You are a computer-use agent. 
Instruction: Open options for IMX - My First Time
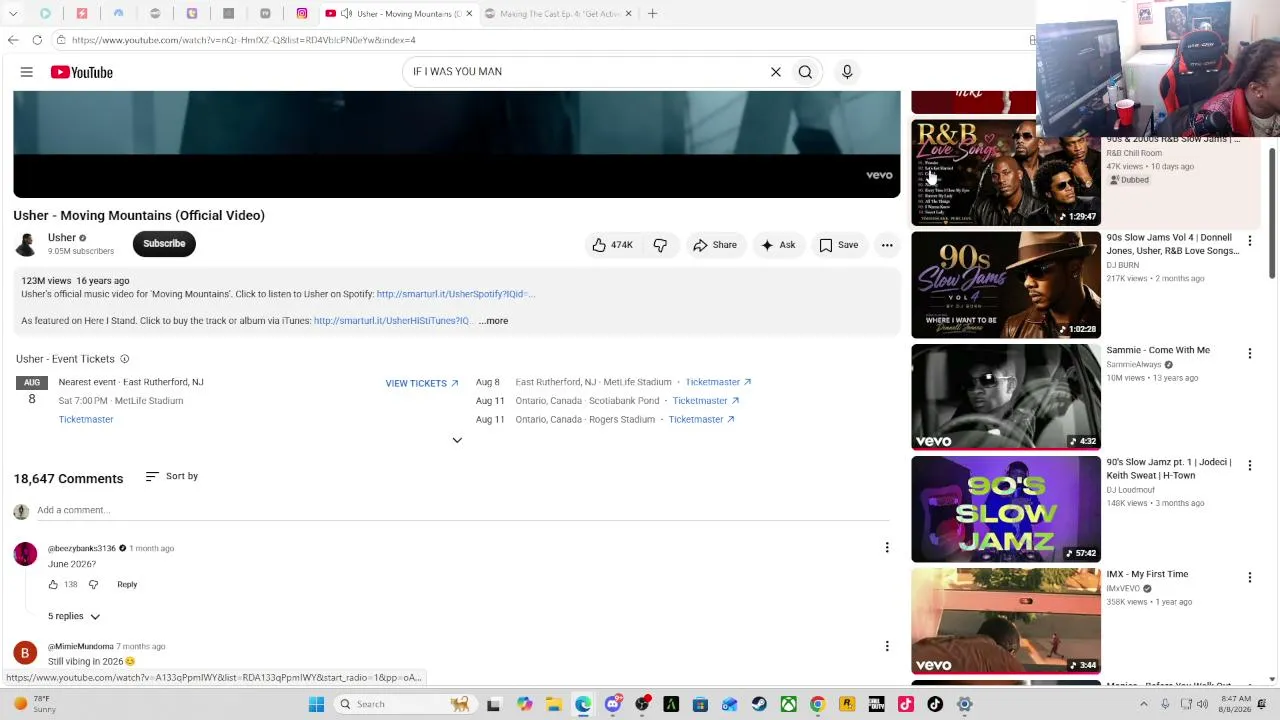1249,577
